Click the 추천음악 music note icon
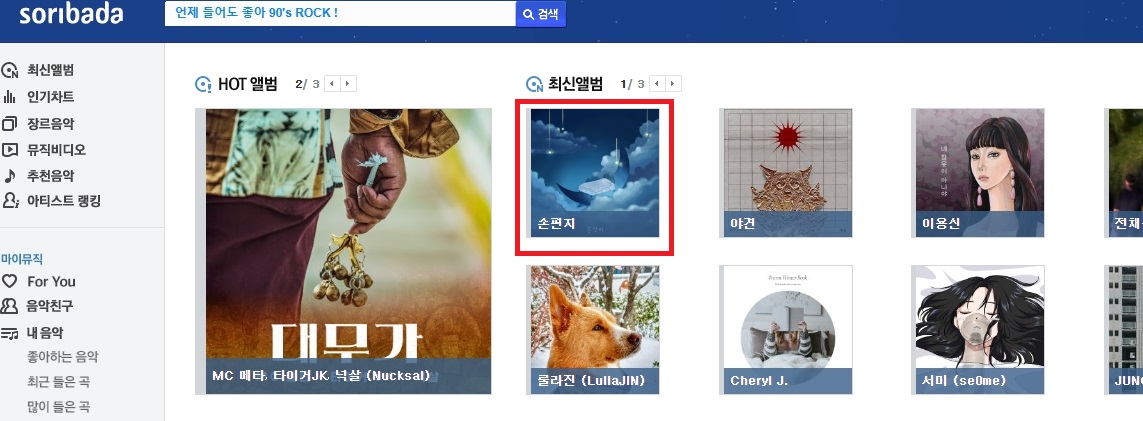 pyautogui.click(x=9, y=176)
